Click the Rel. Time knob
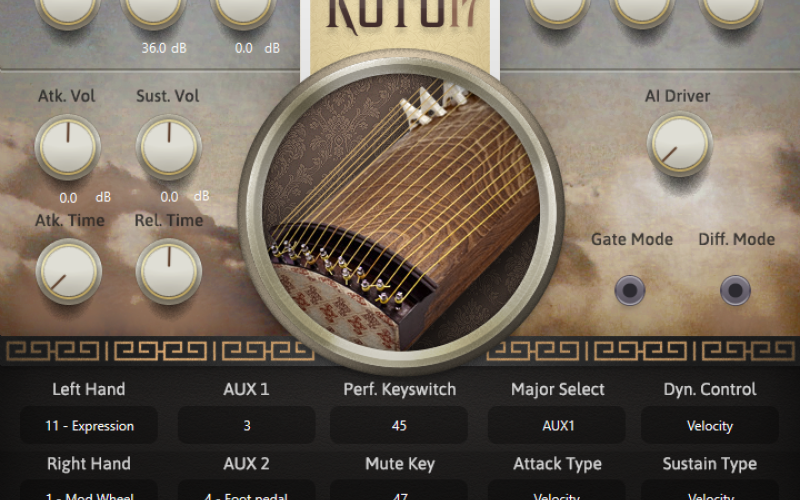The height and width of the screenshot is (500, 800). [169, 271]
